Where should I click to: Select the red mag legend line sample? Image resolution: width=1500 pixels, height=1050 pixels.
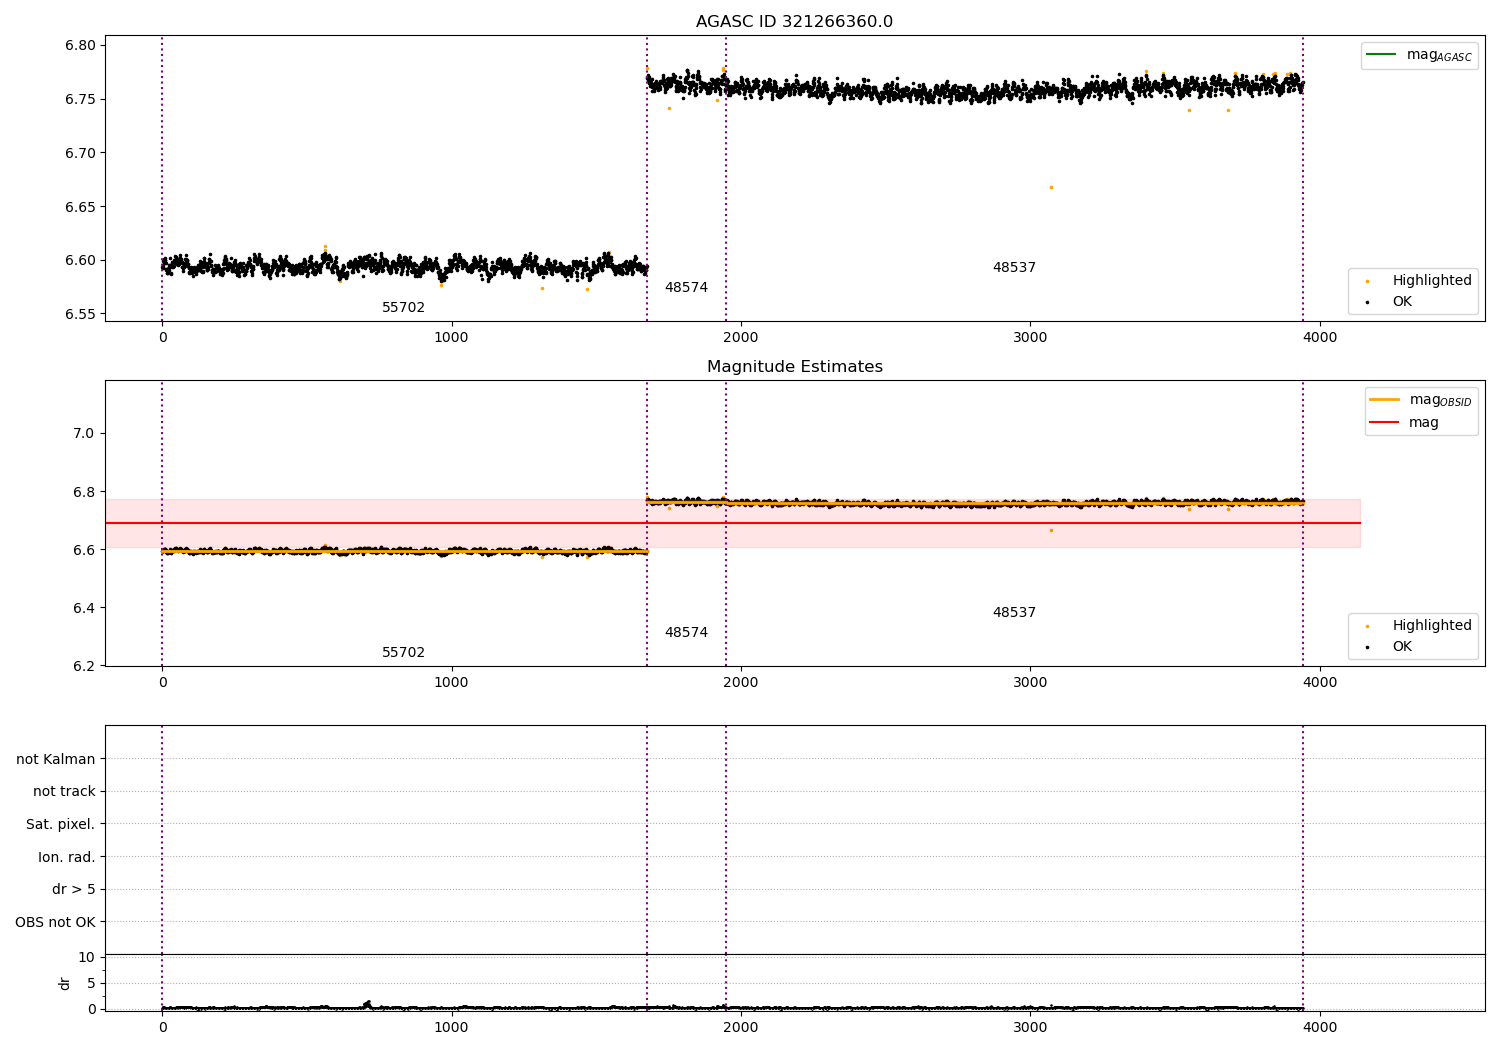tap(1385, 423)
